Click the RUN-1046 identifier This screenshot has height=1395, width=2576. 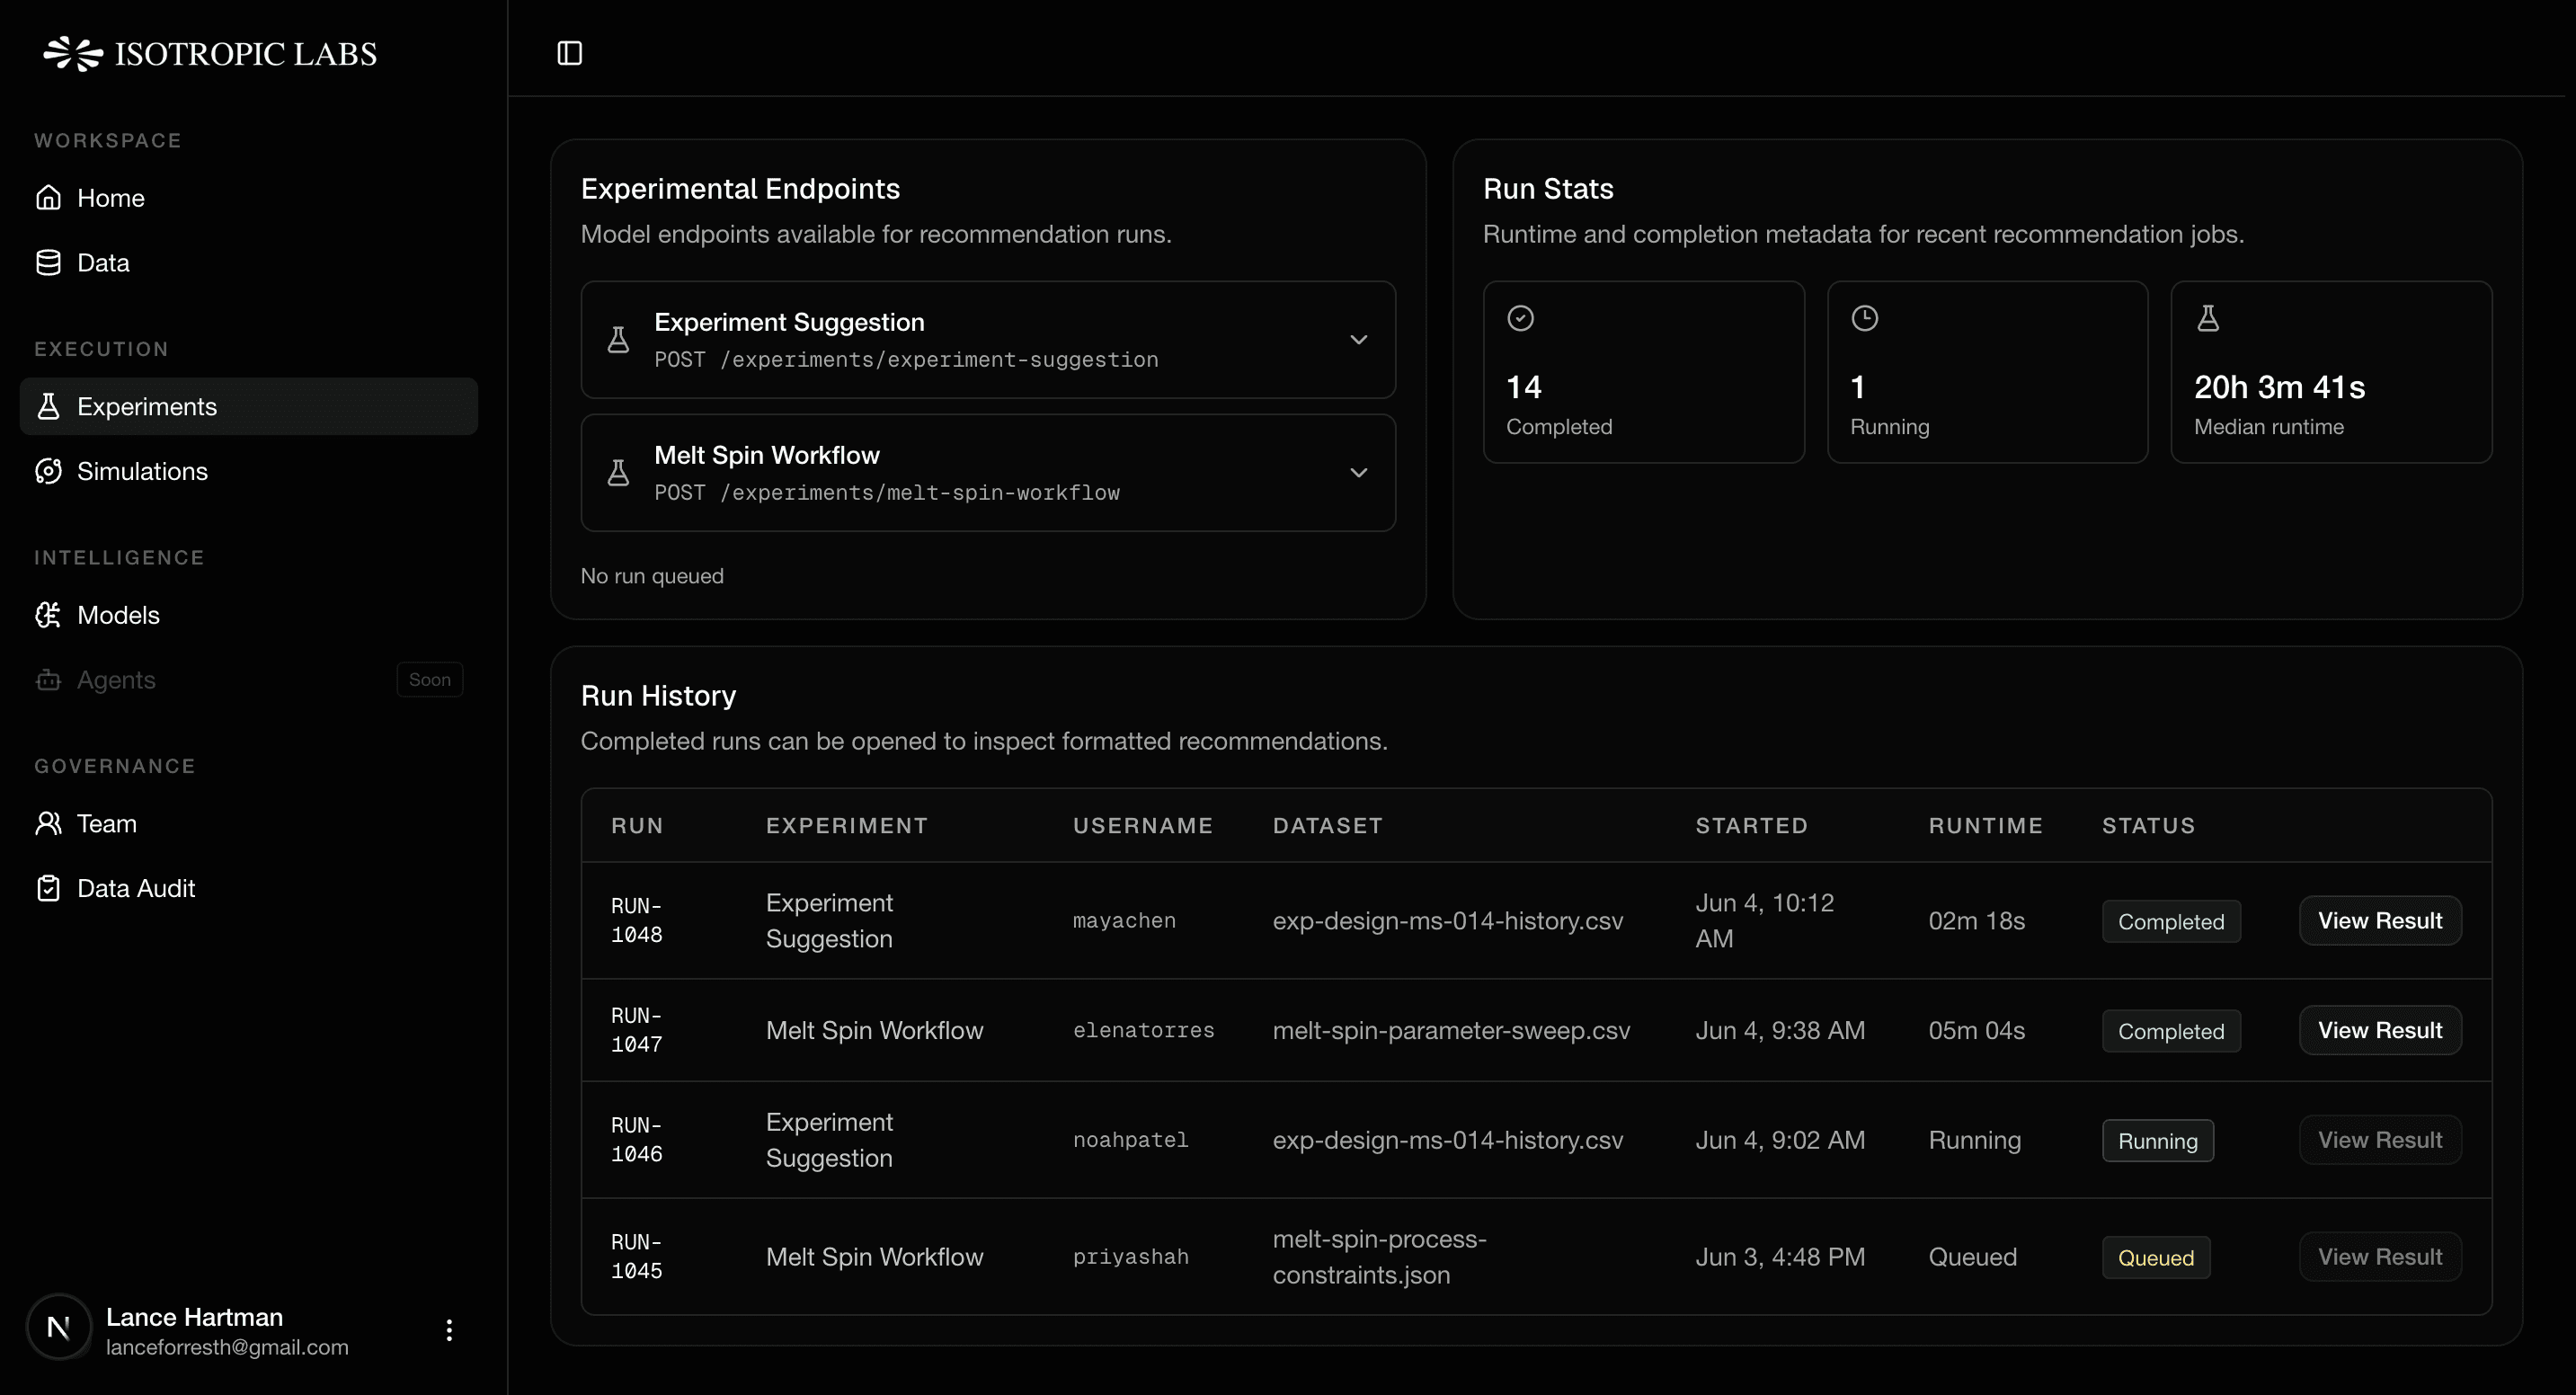[637, 1141]
